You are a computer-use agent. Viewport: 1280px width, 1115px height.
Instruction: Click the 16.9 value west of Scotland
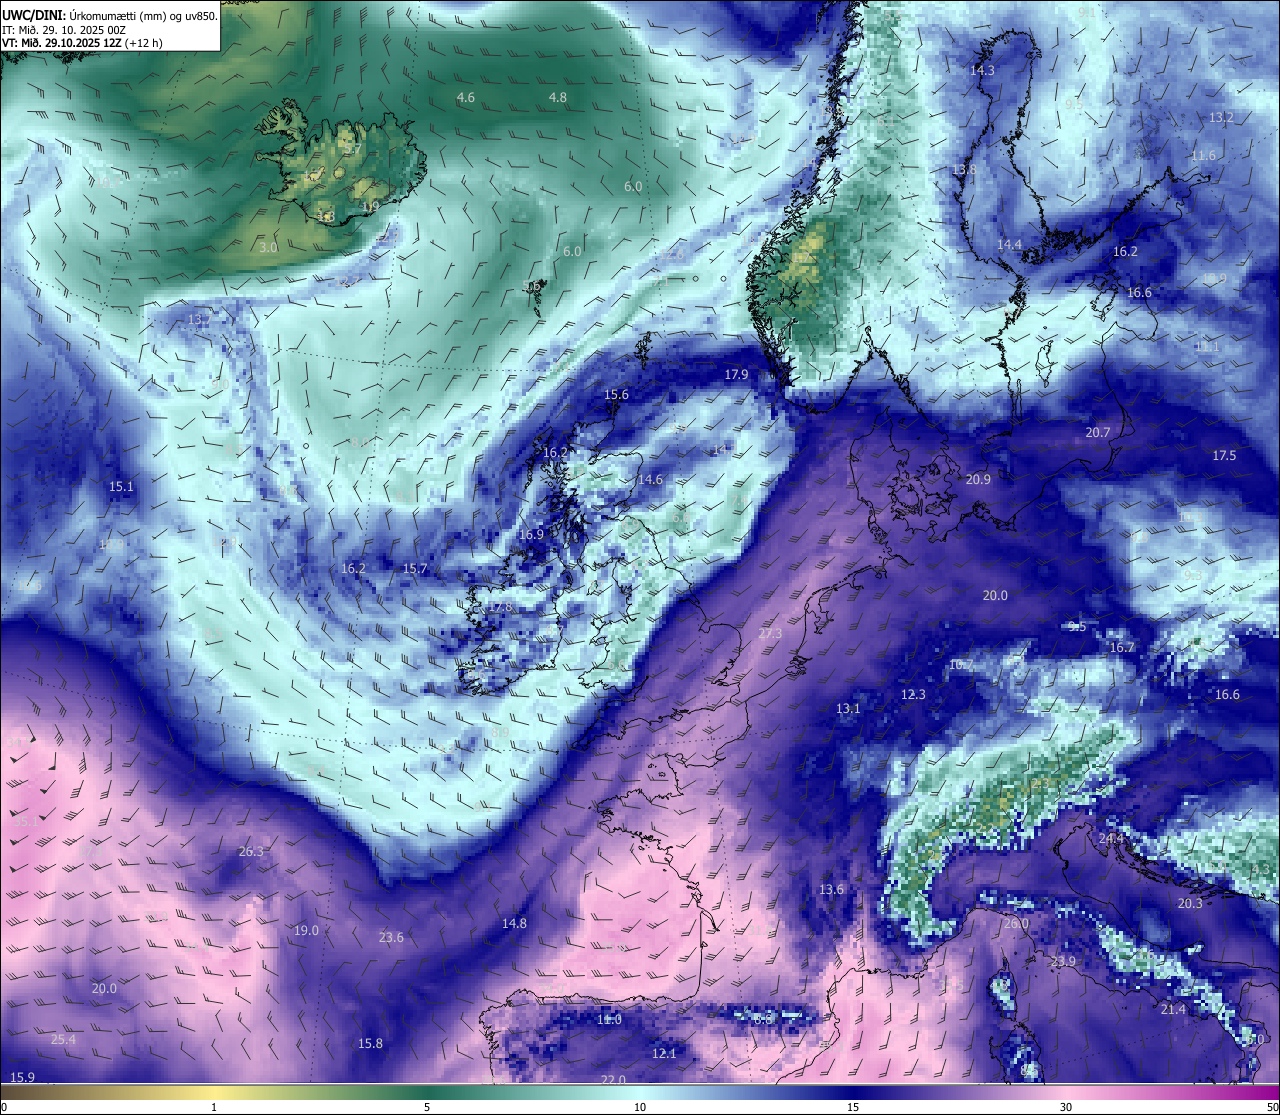point(531,534)
